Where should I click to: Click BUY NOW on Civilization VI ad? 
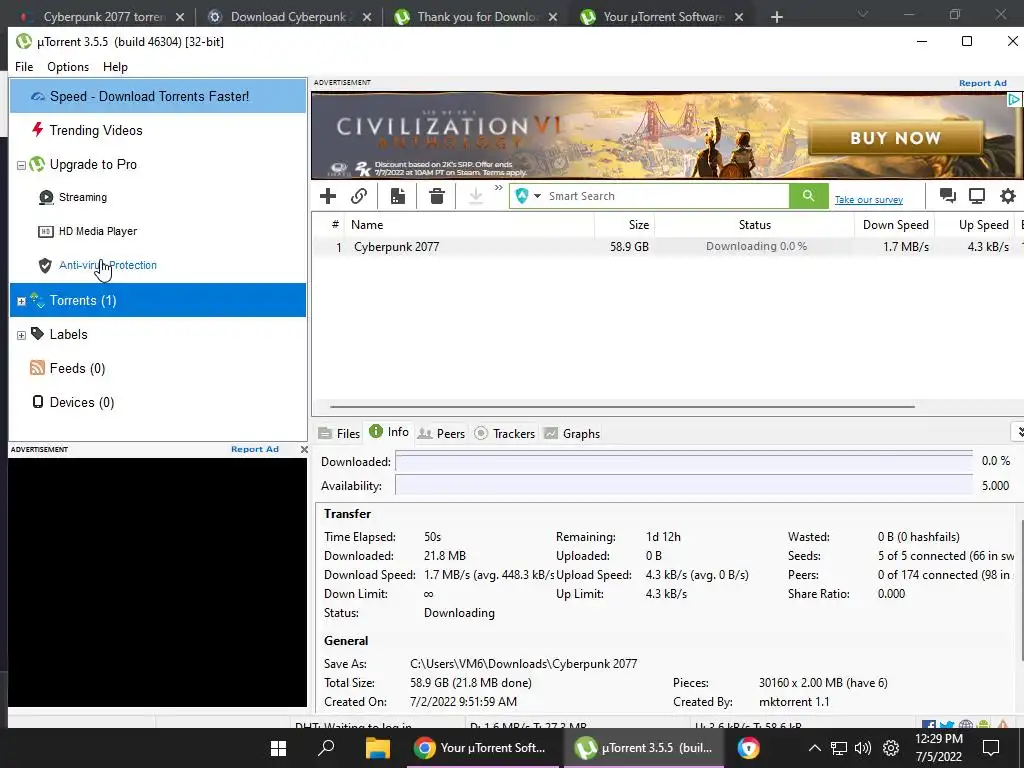pyautogui.click(x=895, y=138)
